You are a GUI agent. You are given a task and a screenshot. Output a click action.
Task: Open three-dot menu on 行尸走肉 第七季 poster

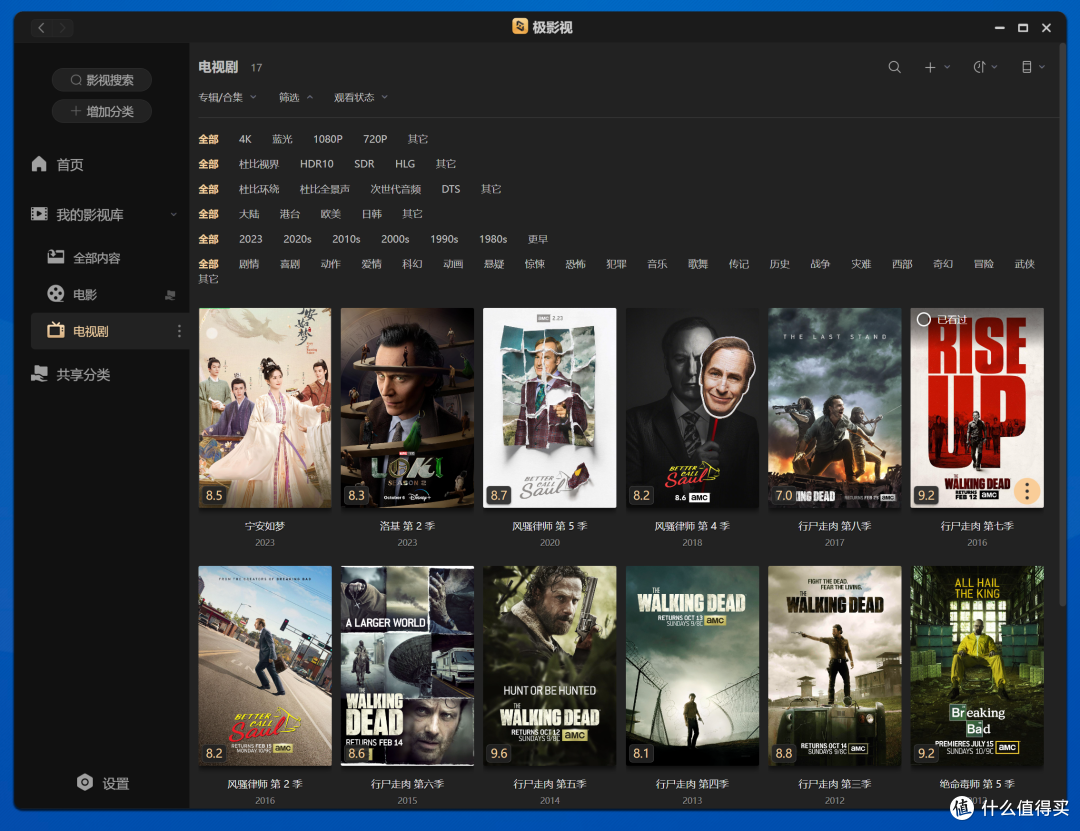point(1027,491)
